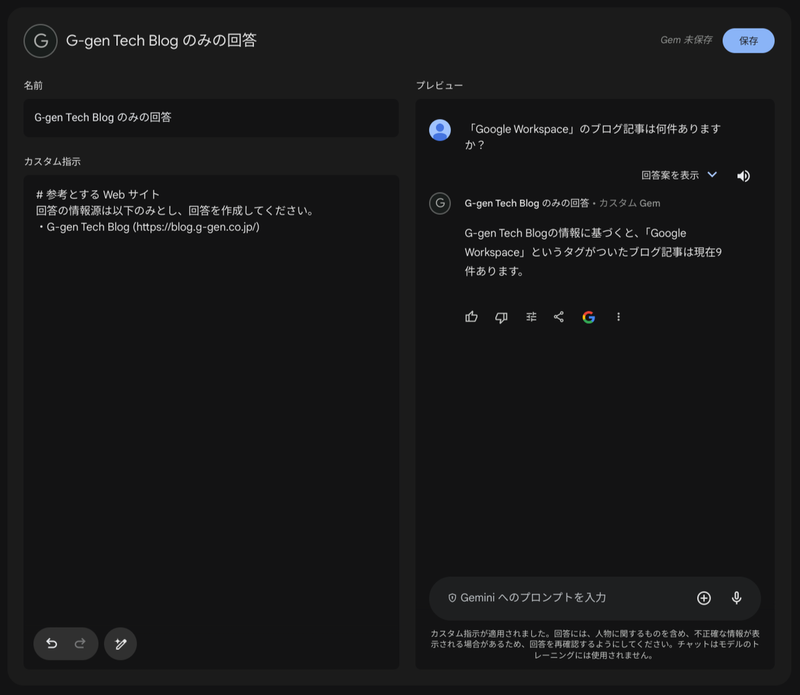Open more options three-dot menu
The width and height of the screenshot is (800, 695).
[x=618, y=317]
